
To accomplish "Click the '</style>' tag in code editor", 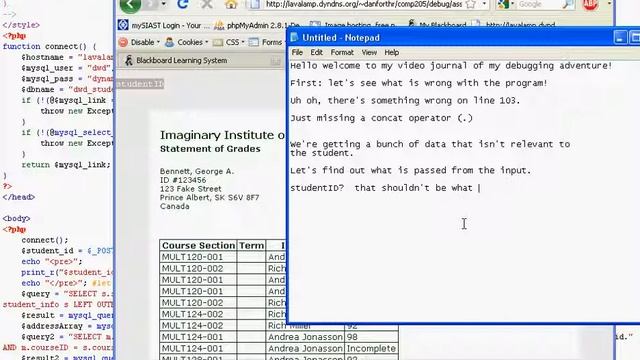I will tap(21, 25).
